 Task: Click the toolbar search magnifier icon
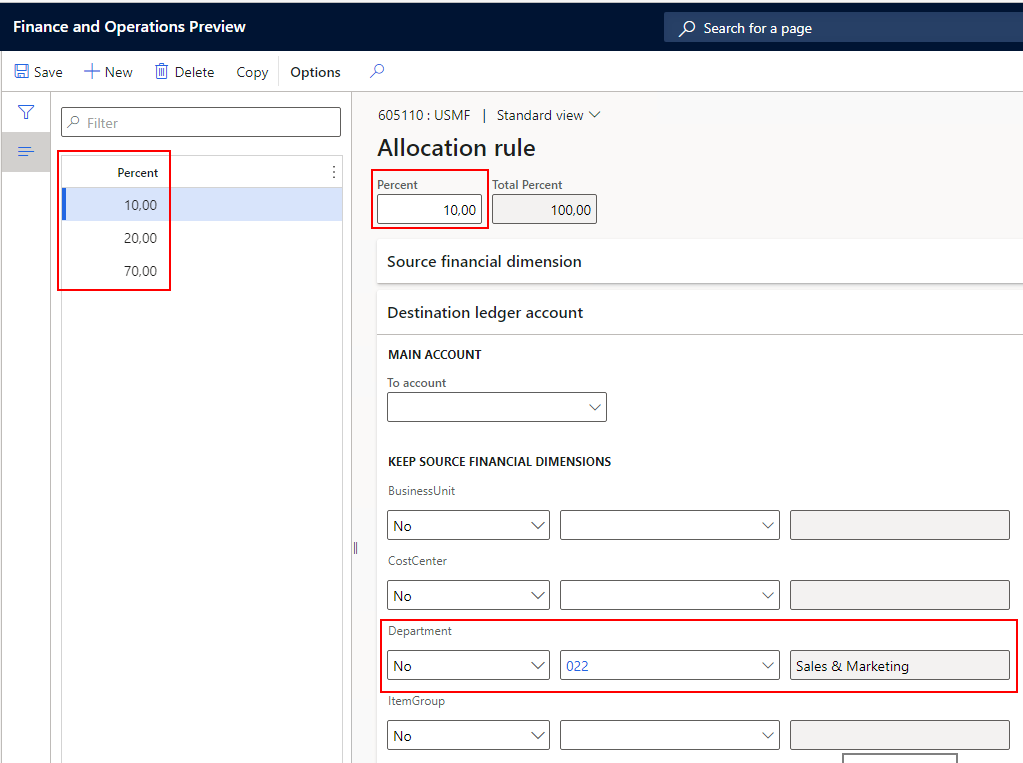[377, 71]
